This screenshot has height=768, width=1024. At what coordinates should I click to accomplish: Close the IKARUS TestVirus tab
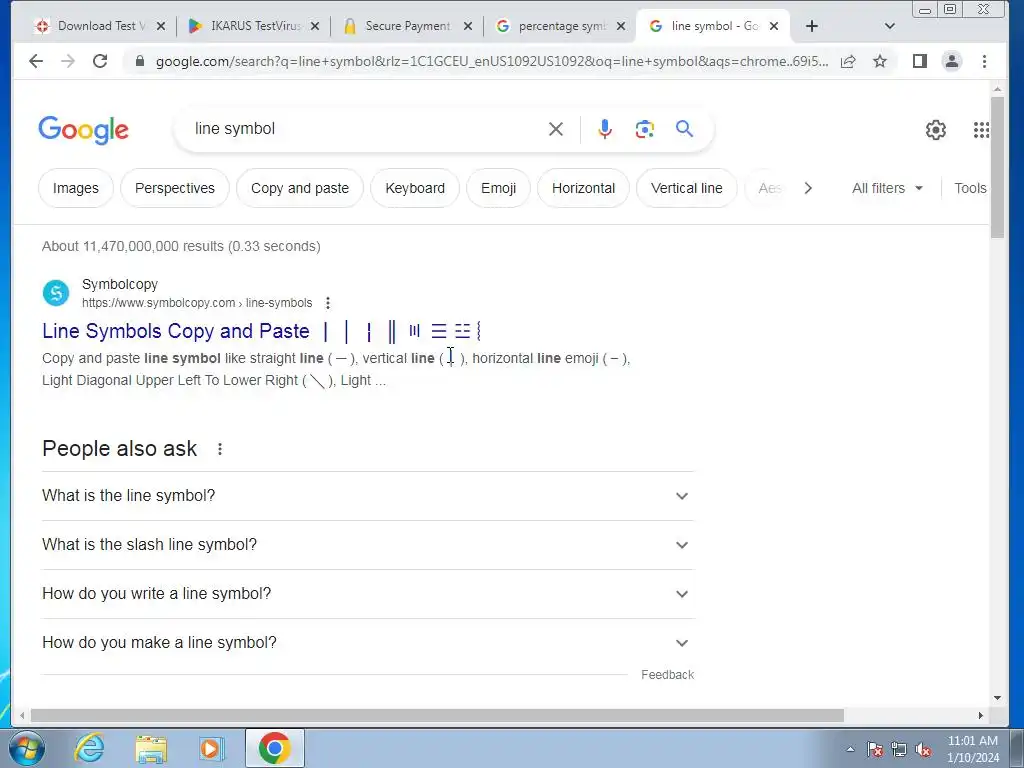315,26
